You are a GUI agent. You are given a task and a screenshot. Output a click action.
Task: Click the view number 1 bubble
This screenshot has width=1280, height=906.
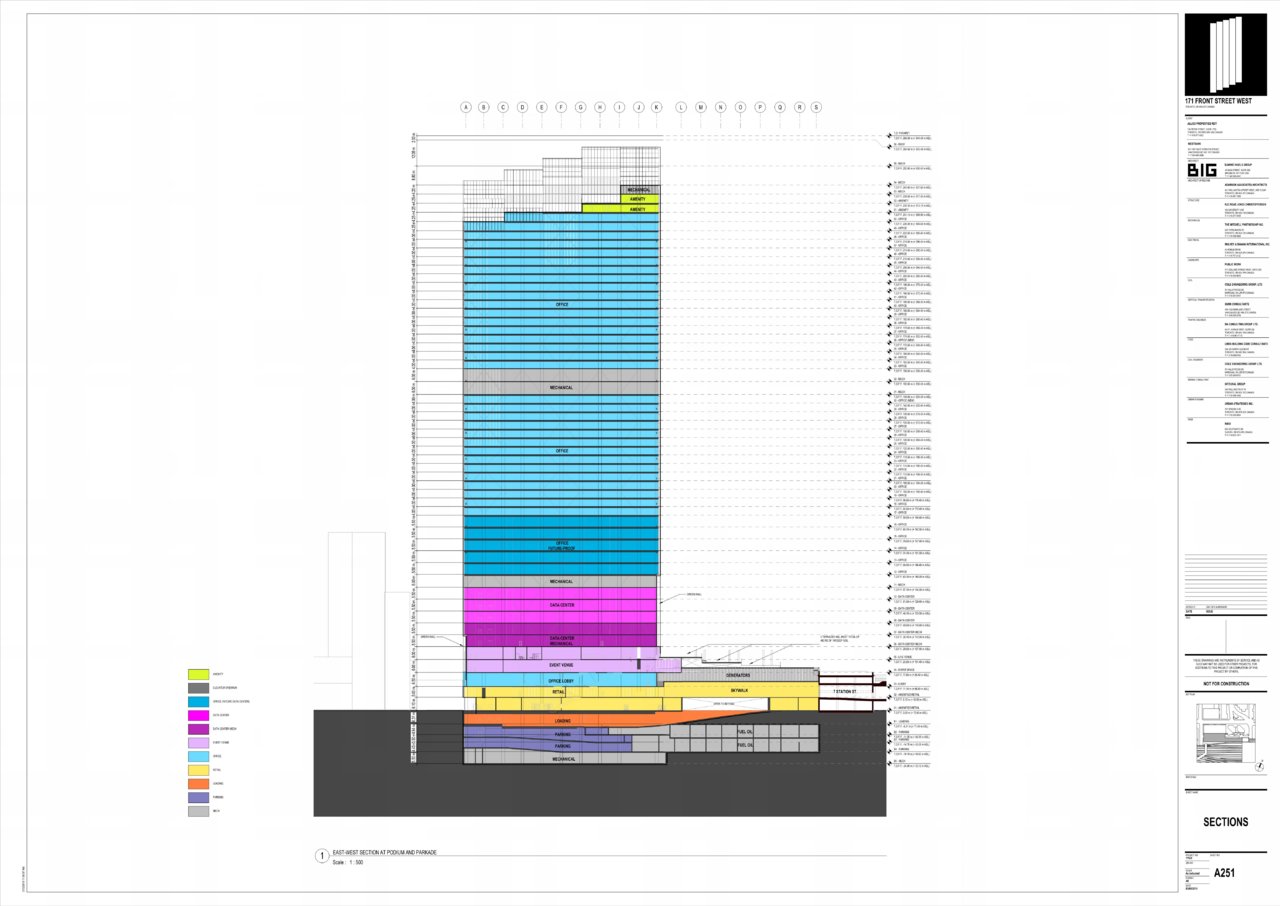pyautogui.click(x=321, y=856)
